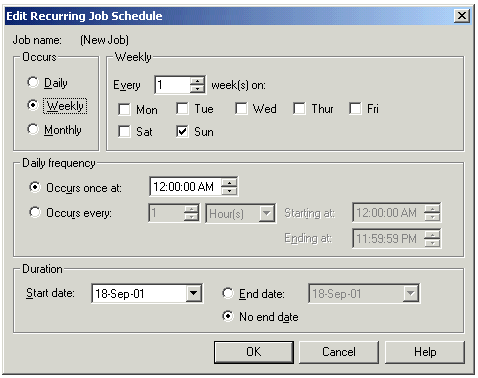Check the Sat checkbox

[124, 132]
